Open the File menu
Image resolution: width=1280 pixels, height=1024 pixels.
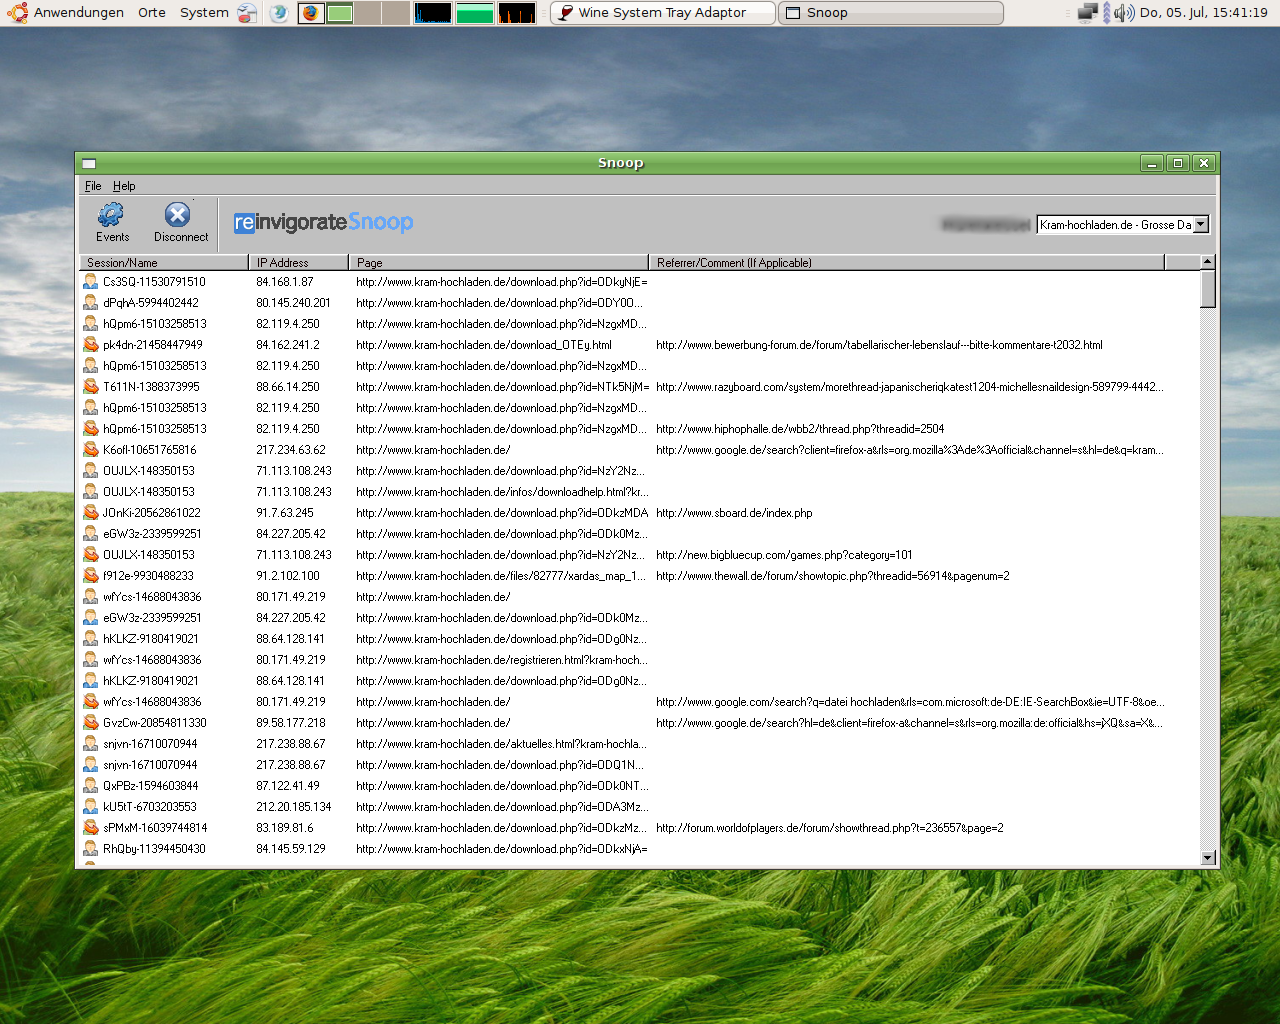point(93,186)
